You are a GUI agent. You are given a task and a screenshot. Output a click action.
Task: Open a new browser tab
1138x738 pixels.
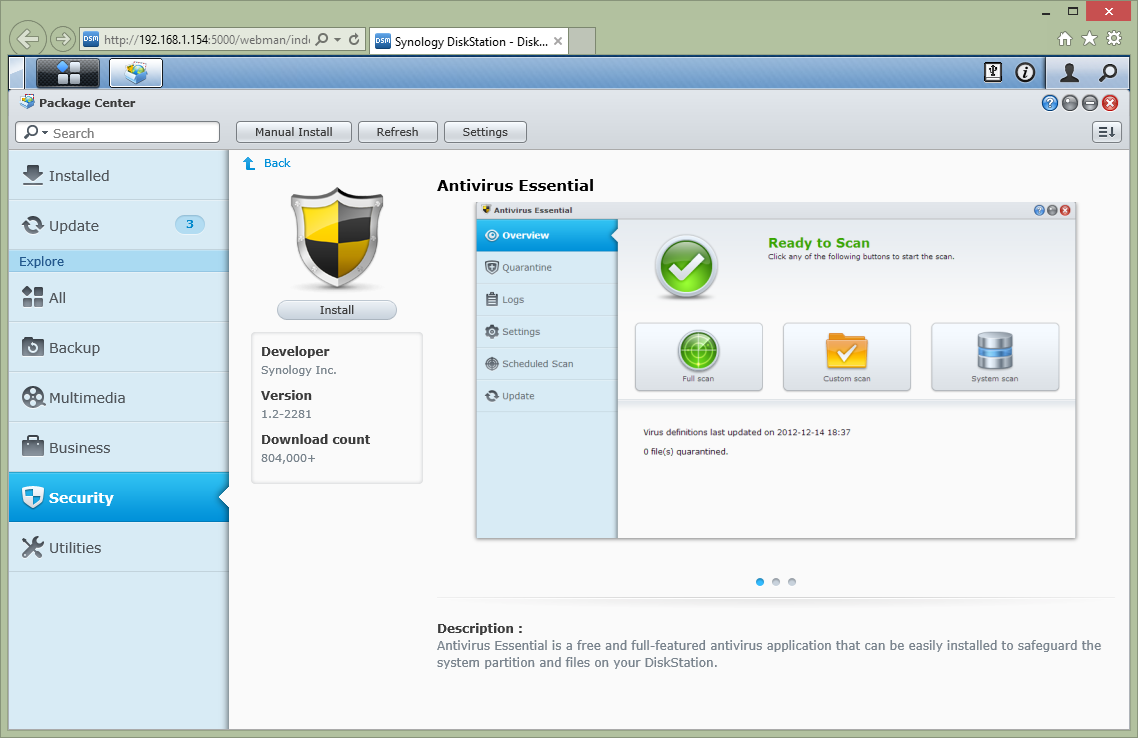pos(582,41)
